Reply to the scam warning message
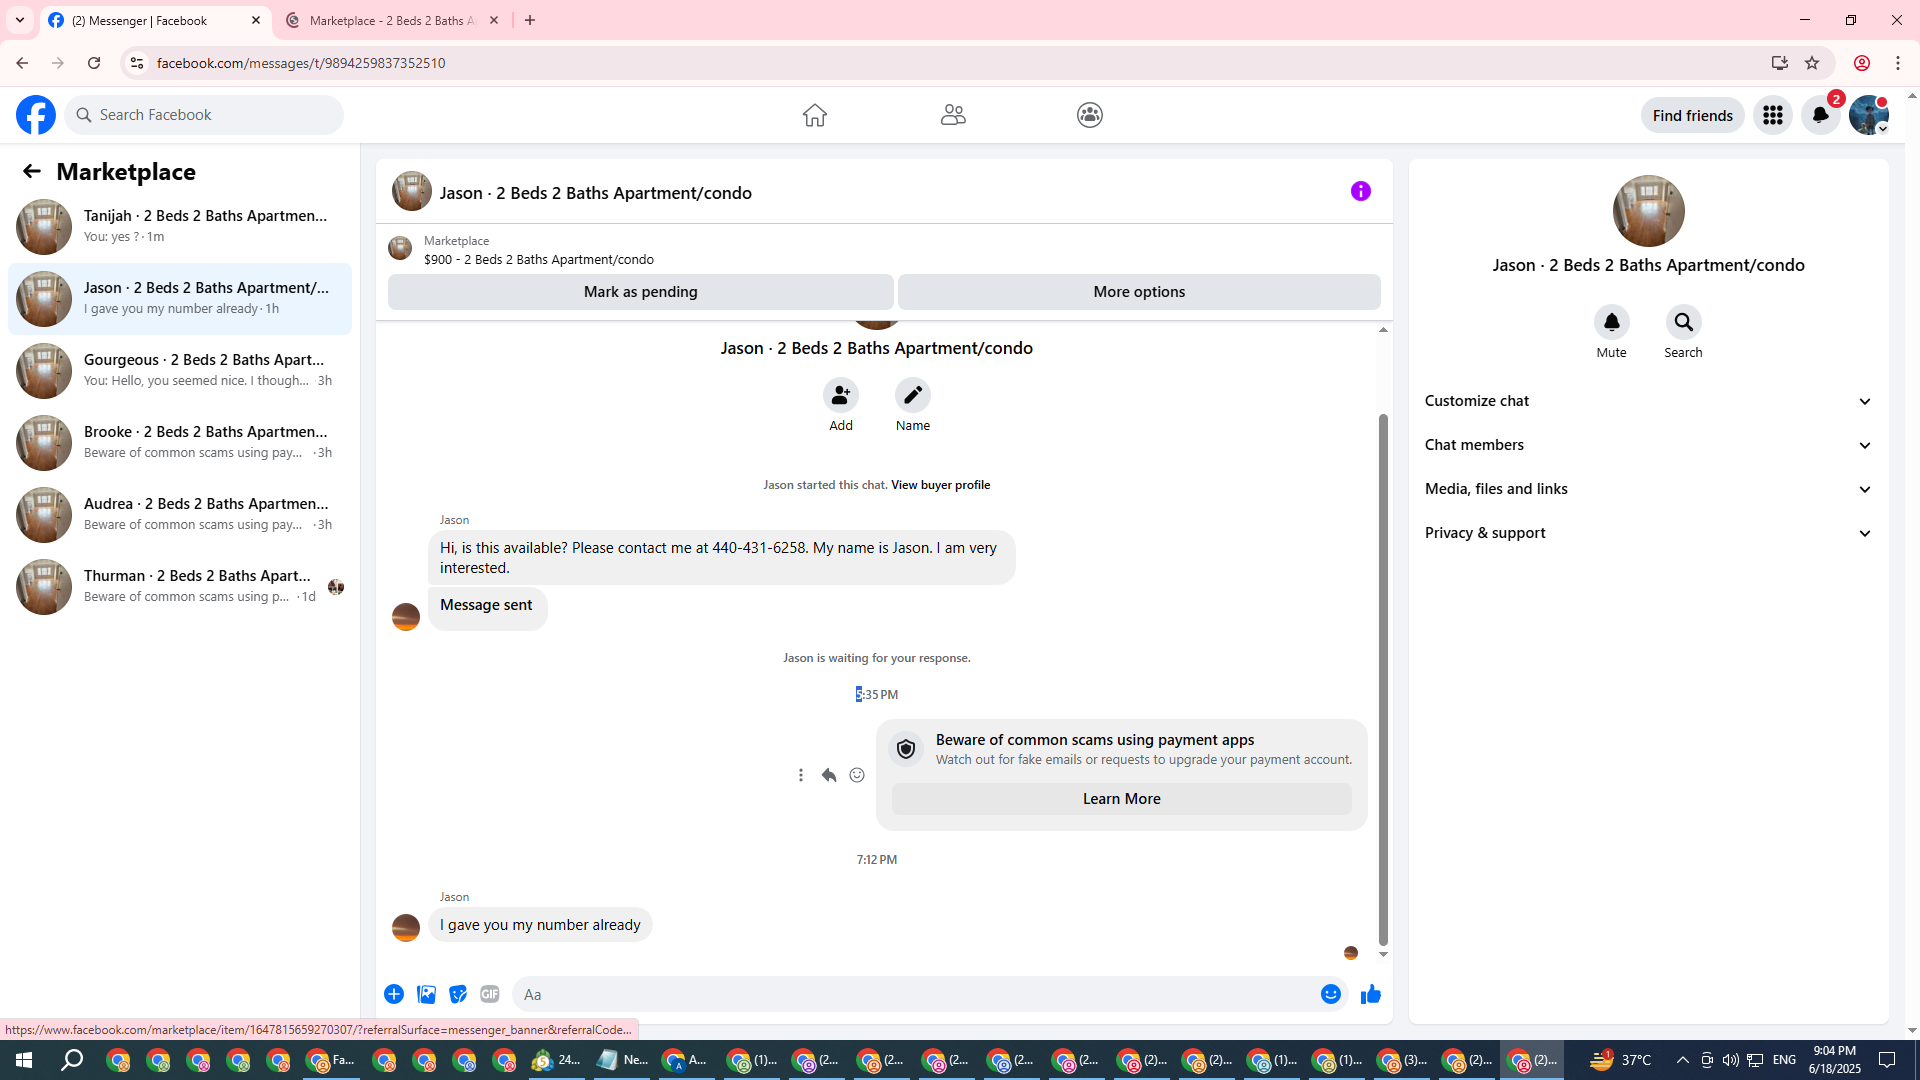 click(x=829, y=775)
